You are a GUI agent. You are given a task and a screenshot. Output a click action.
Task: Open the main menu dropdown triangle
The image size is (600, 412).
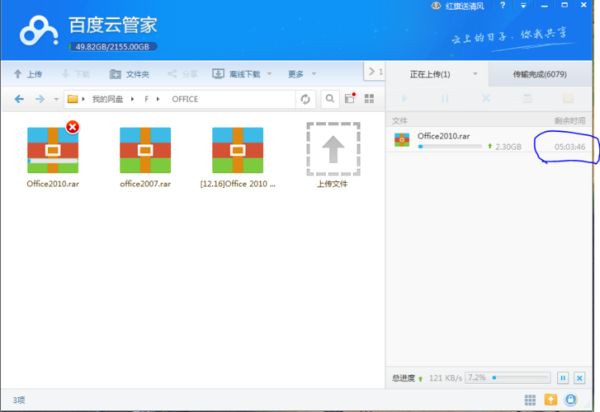pyautogui.click(x=523, y=5)
